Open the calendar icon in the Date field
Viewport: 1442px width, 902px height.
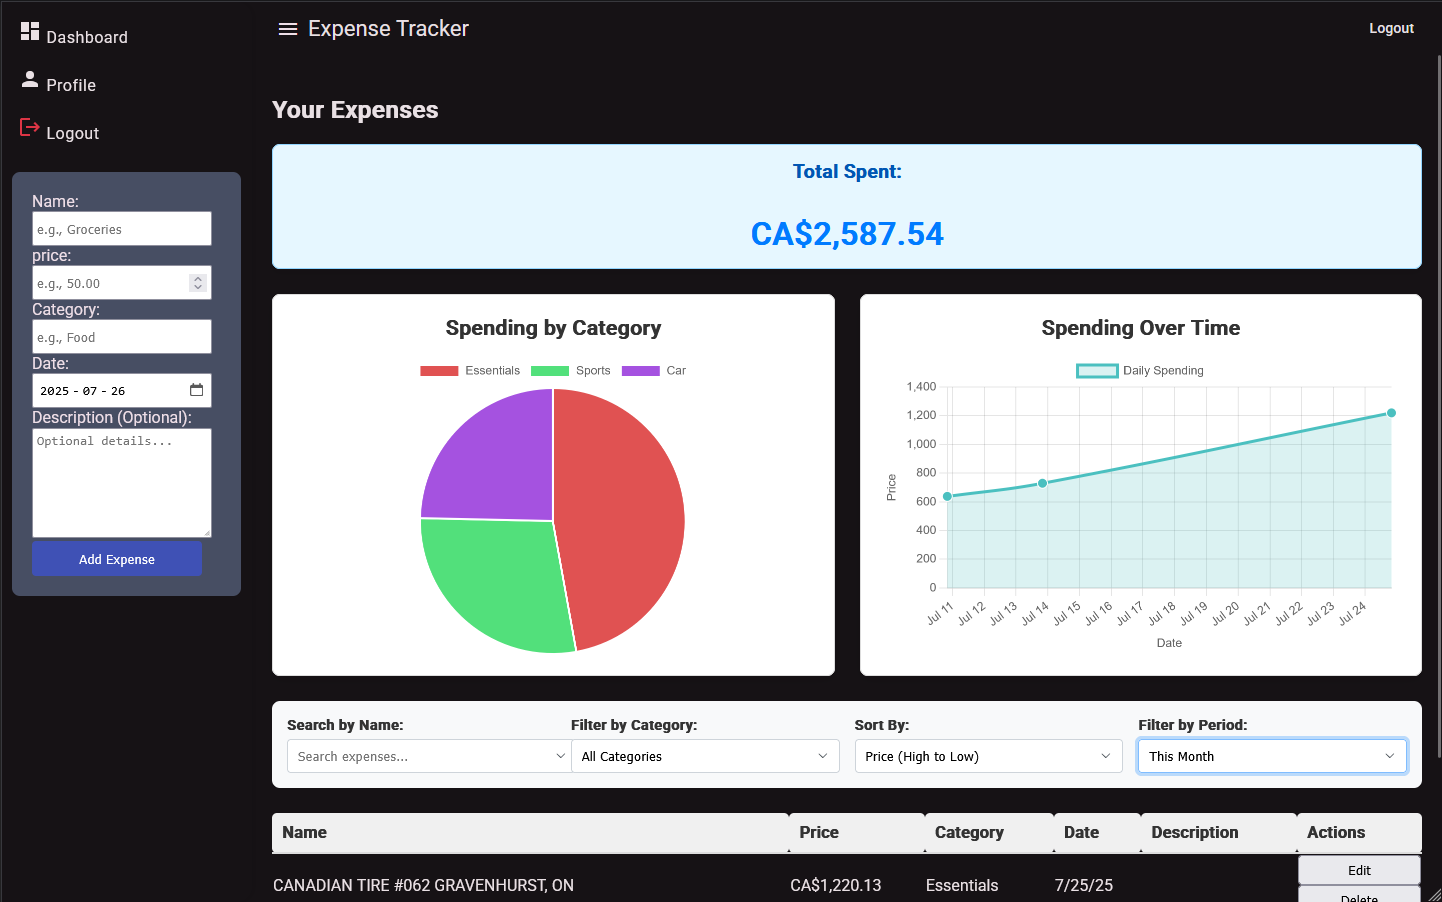(197, 390)
